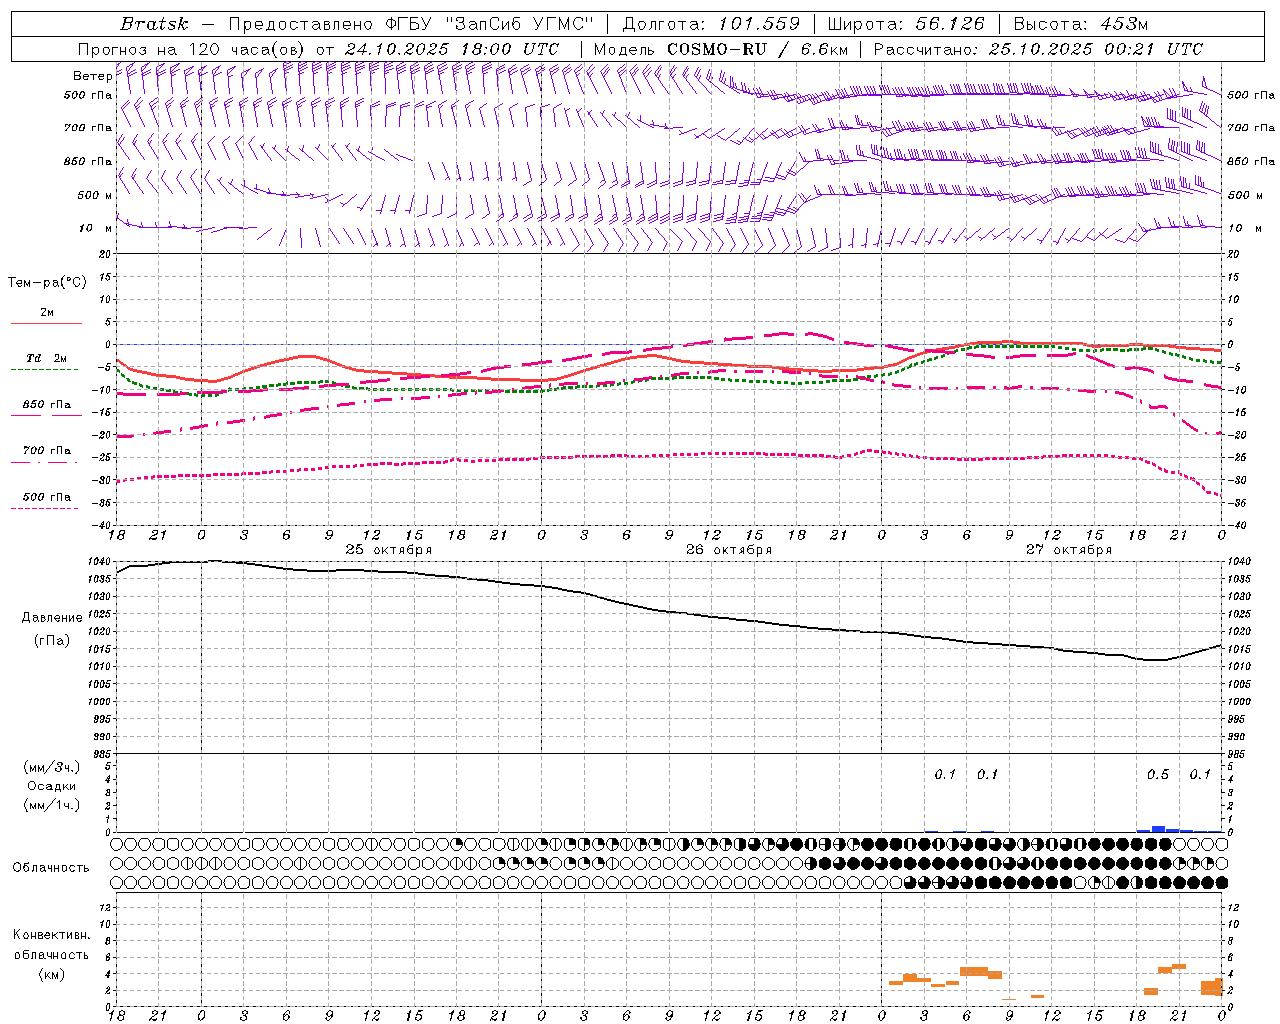
Task: Click the 0.5 precipitation amount value
Action: (1158, 775)
